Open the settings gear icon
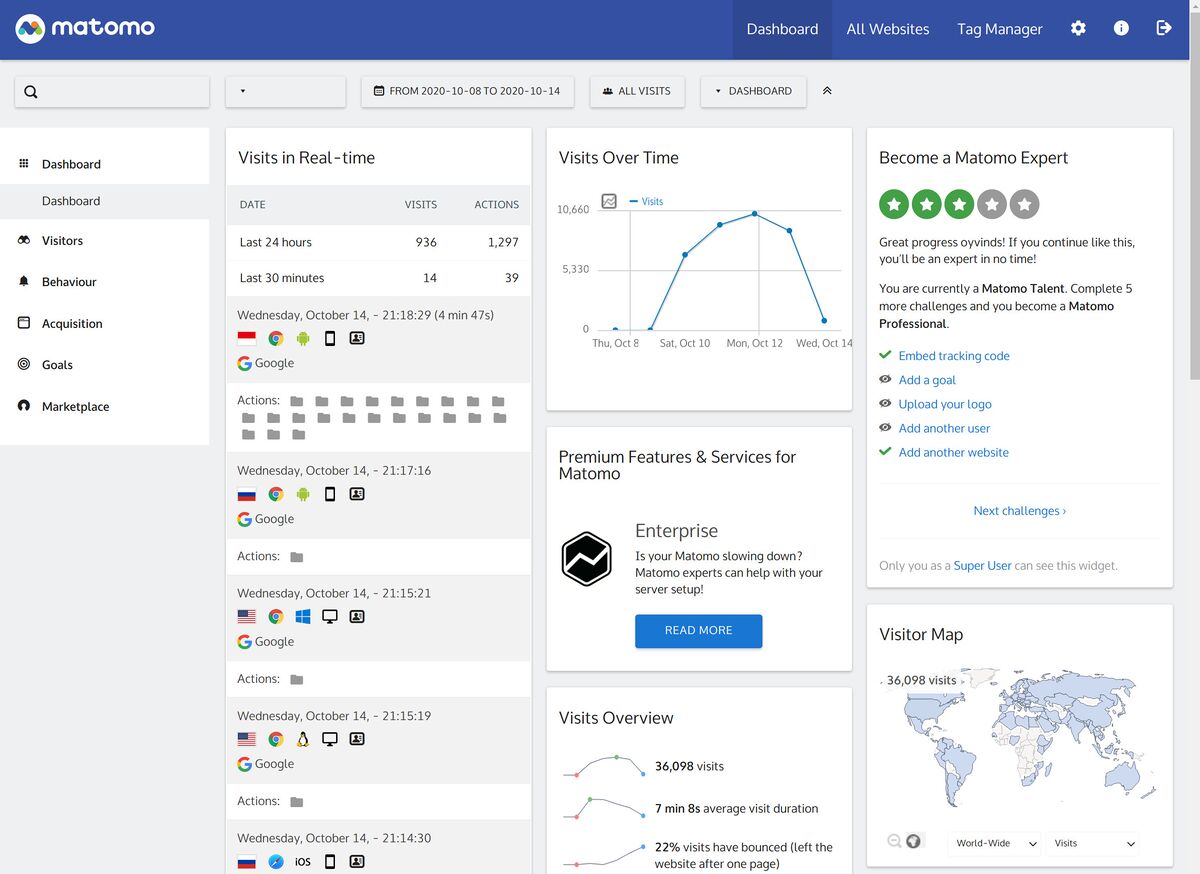Viewport: 1200px width, 874px height. coord(1078,28)
